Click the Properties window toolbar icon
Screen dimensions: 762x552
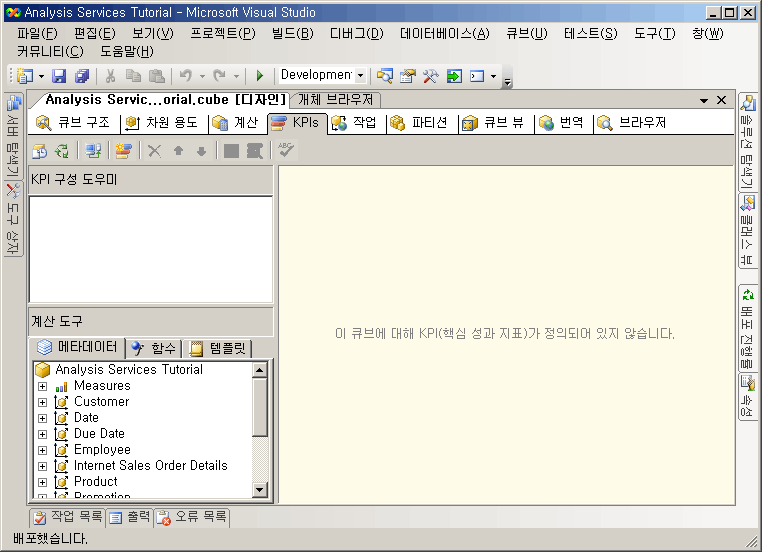click(408, 76)
